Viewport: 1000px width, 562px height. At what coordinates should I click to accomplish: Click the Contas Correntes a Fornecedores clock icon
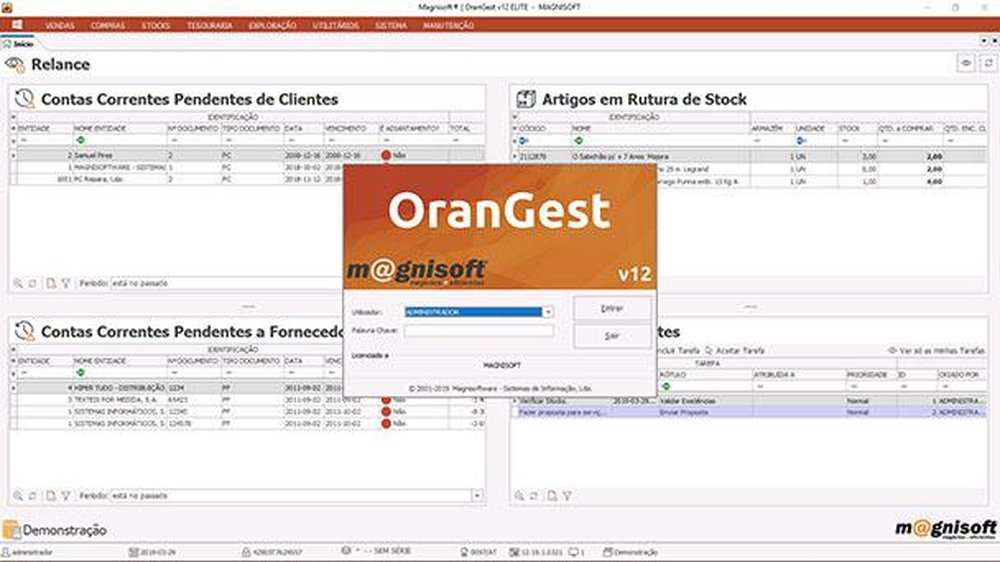[x=24, y=331]
